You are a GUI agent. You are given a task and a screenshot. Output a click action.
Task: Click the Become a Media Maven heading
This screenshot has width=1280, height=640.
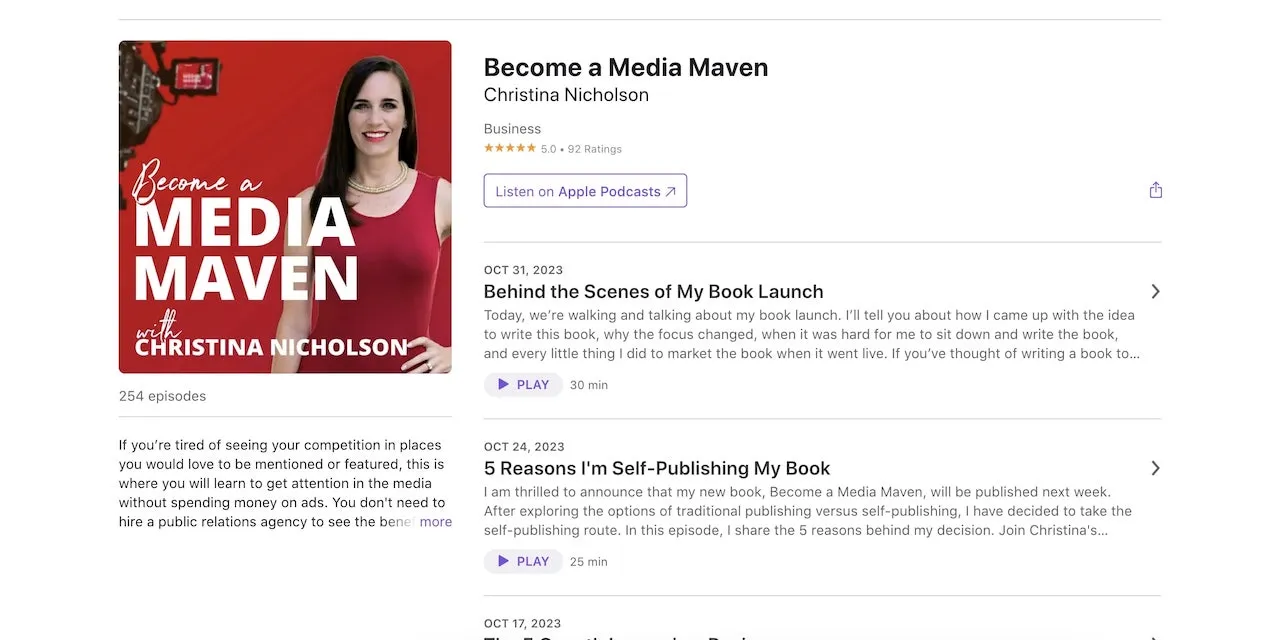[626, 67]
